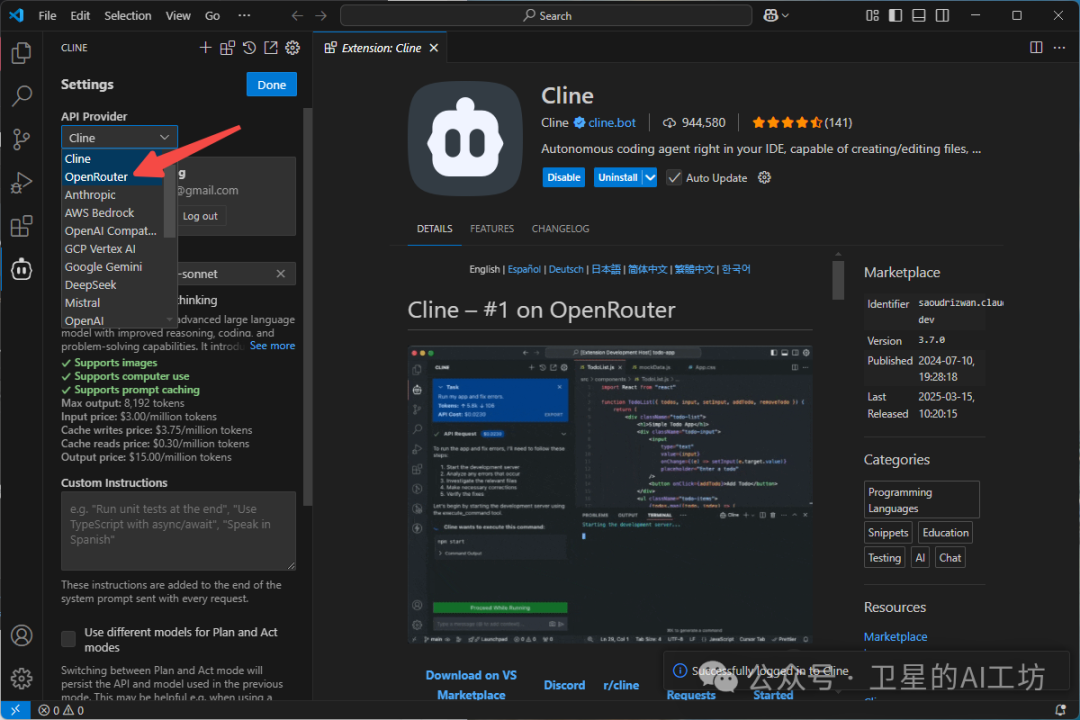
Task: Select the Source Control icon
Action: [21, 139]
